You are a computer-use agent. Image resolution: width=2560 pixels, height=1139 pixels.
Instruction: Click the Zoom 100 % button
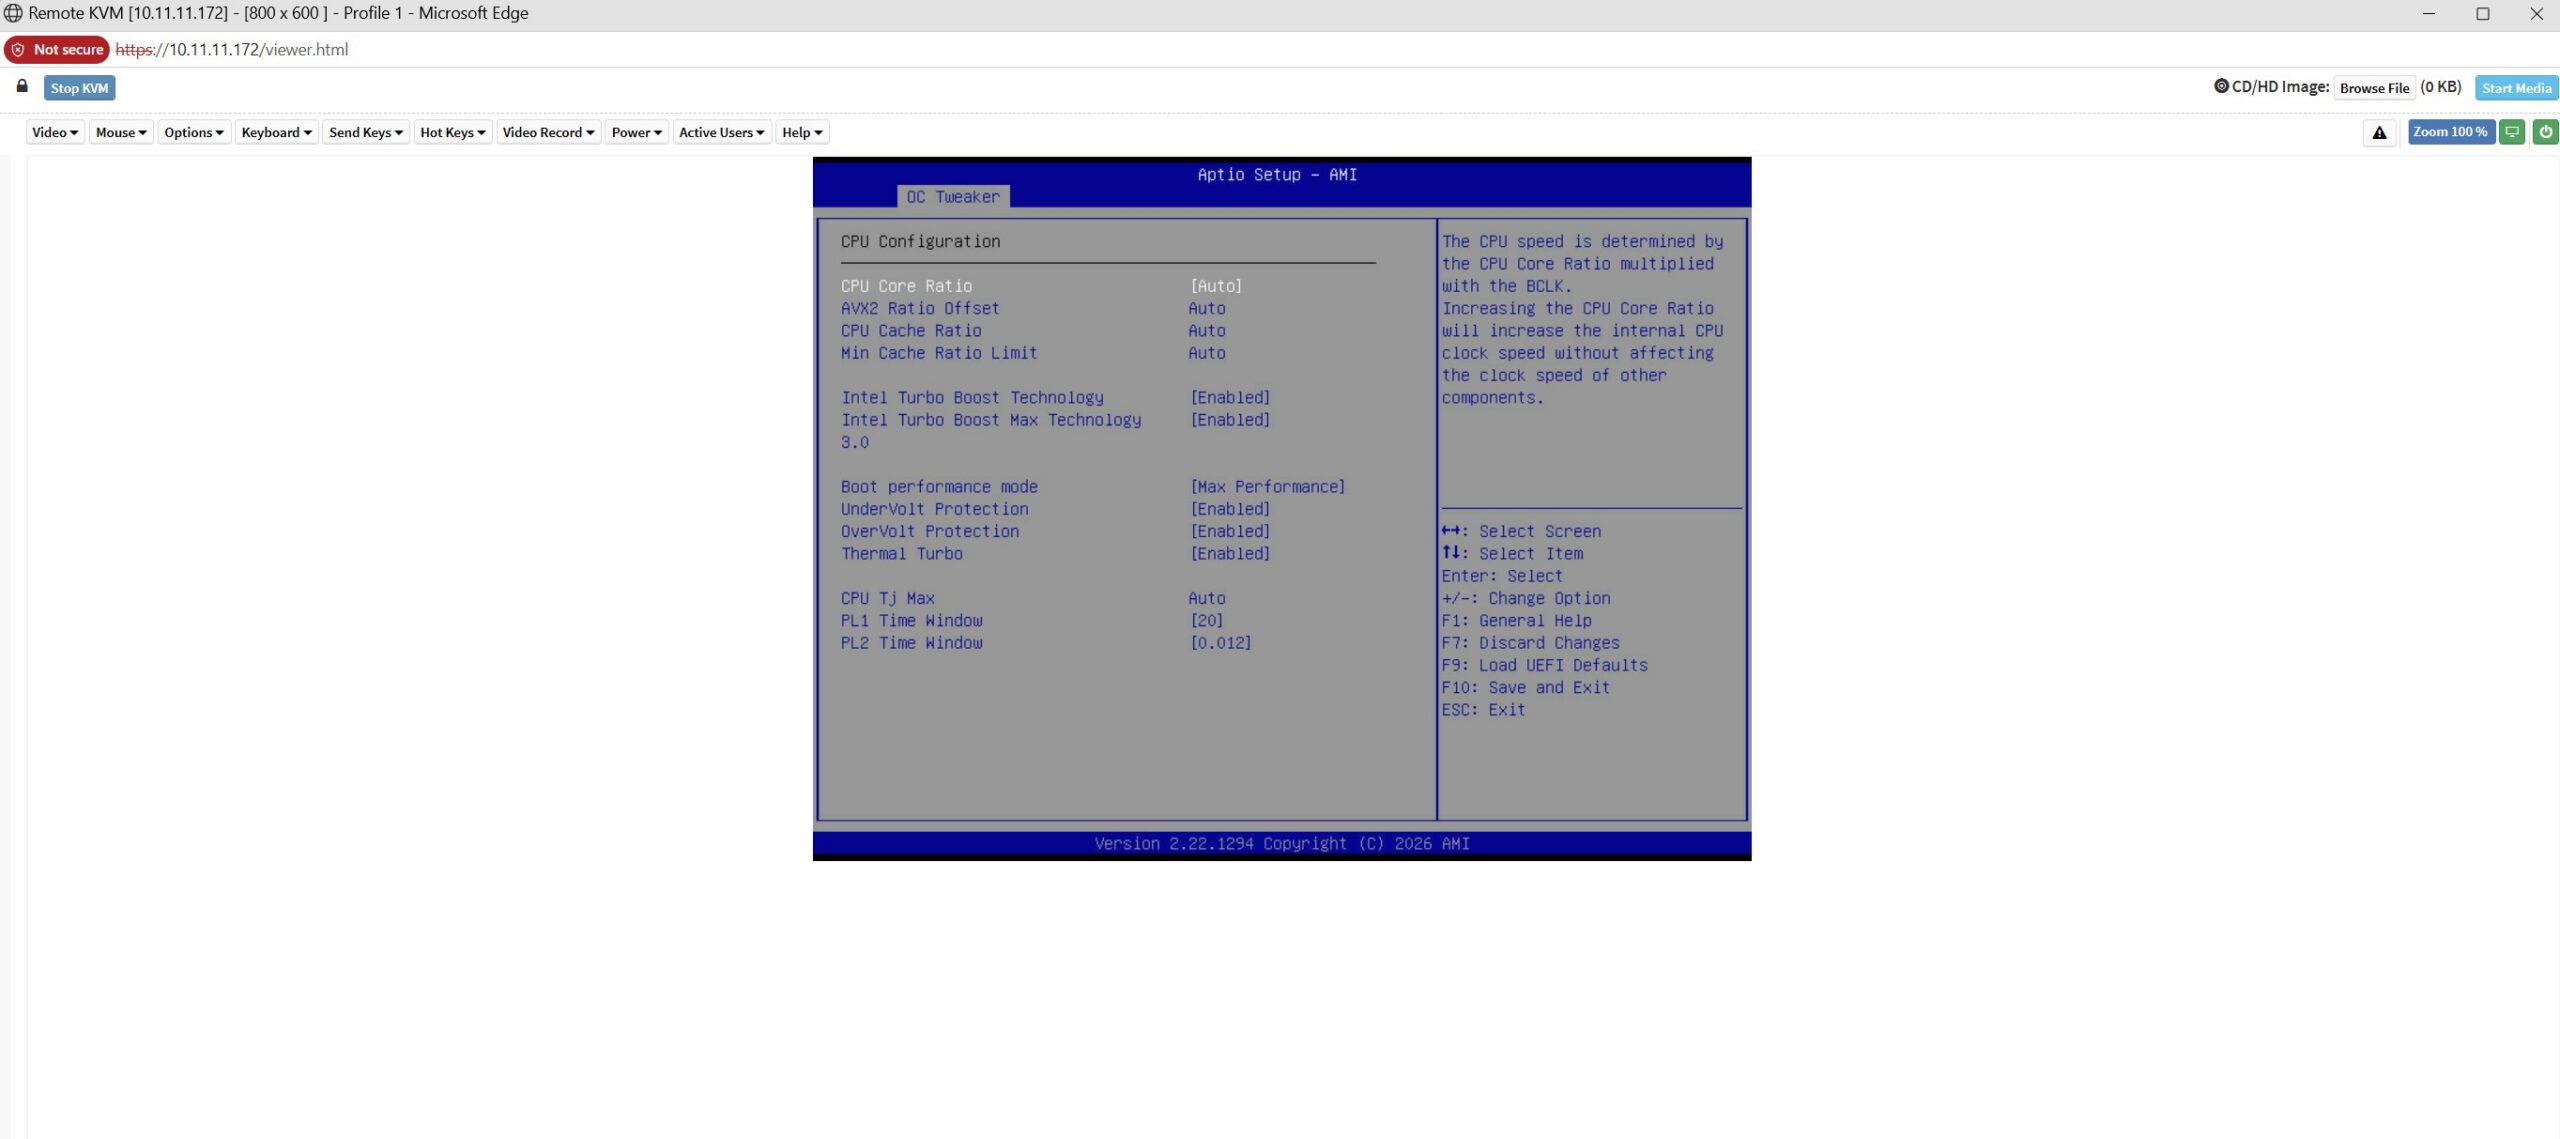tap(2450, 132)
